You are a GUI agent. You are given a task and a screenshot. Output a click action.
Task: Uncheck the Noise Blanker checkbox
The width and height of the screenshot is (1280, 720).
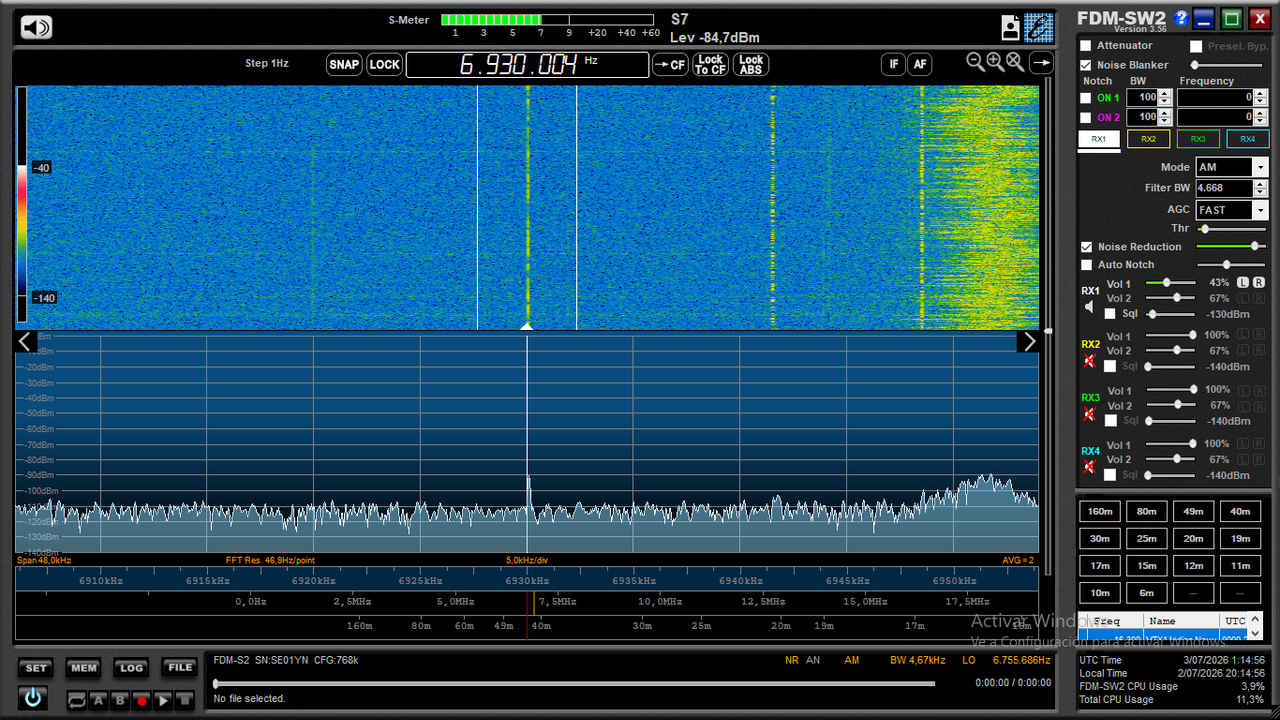1086,65
